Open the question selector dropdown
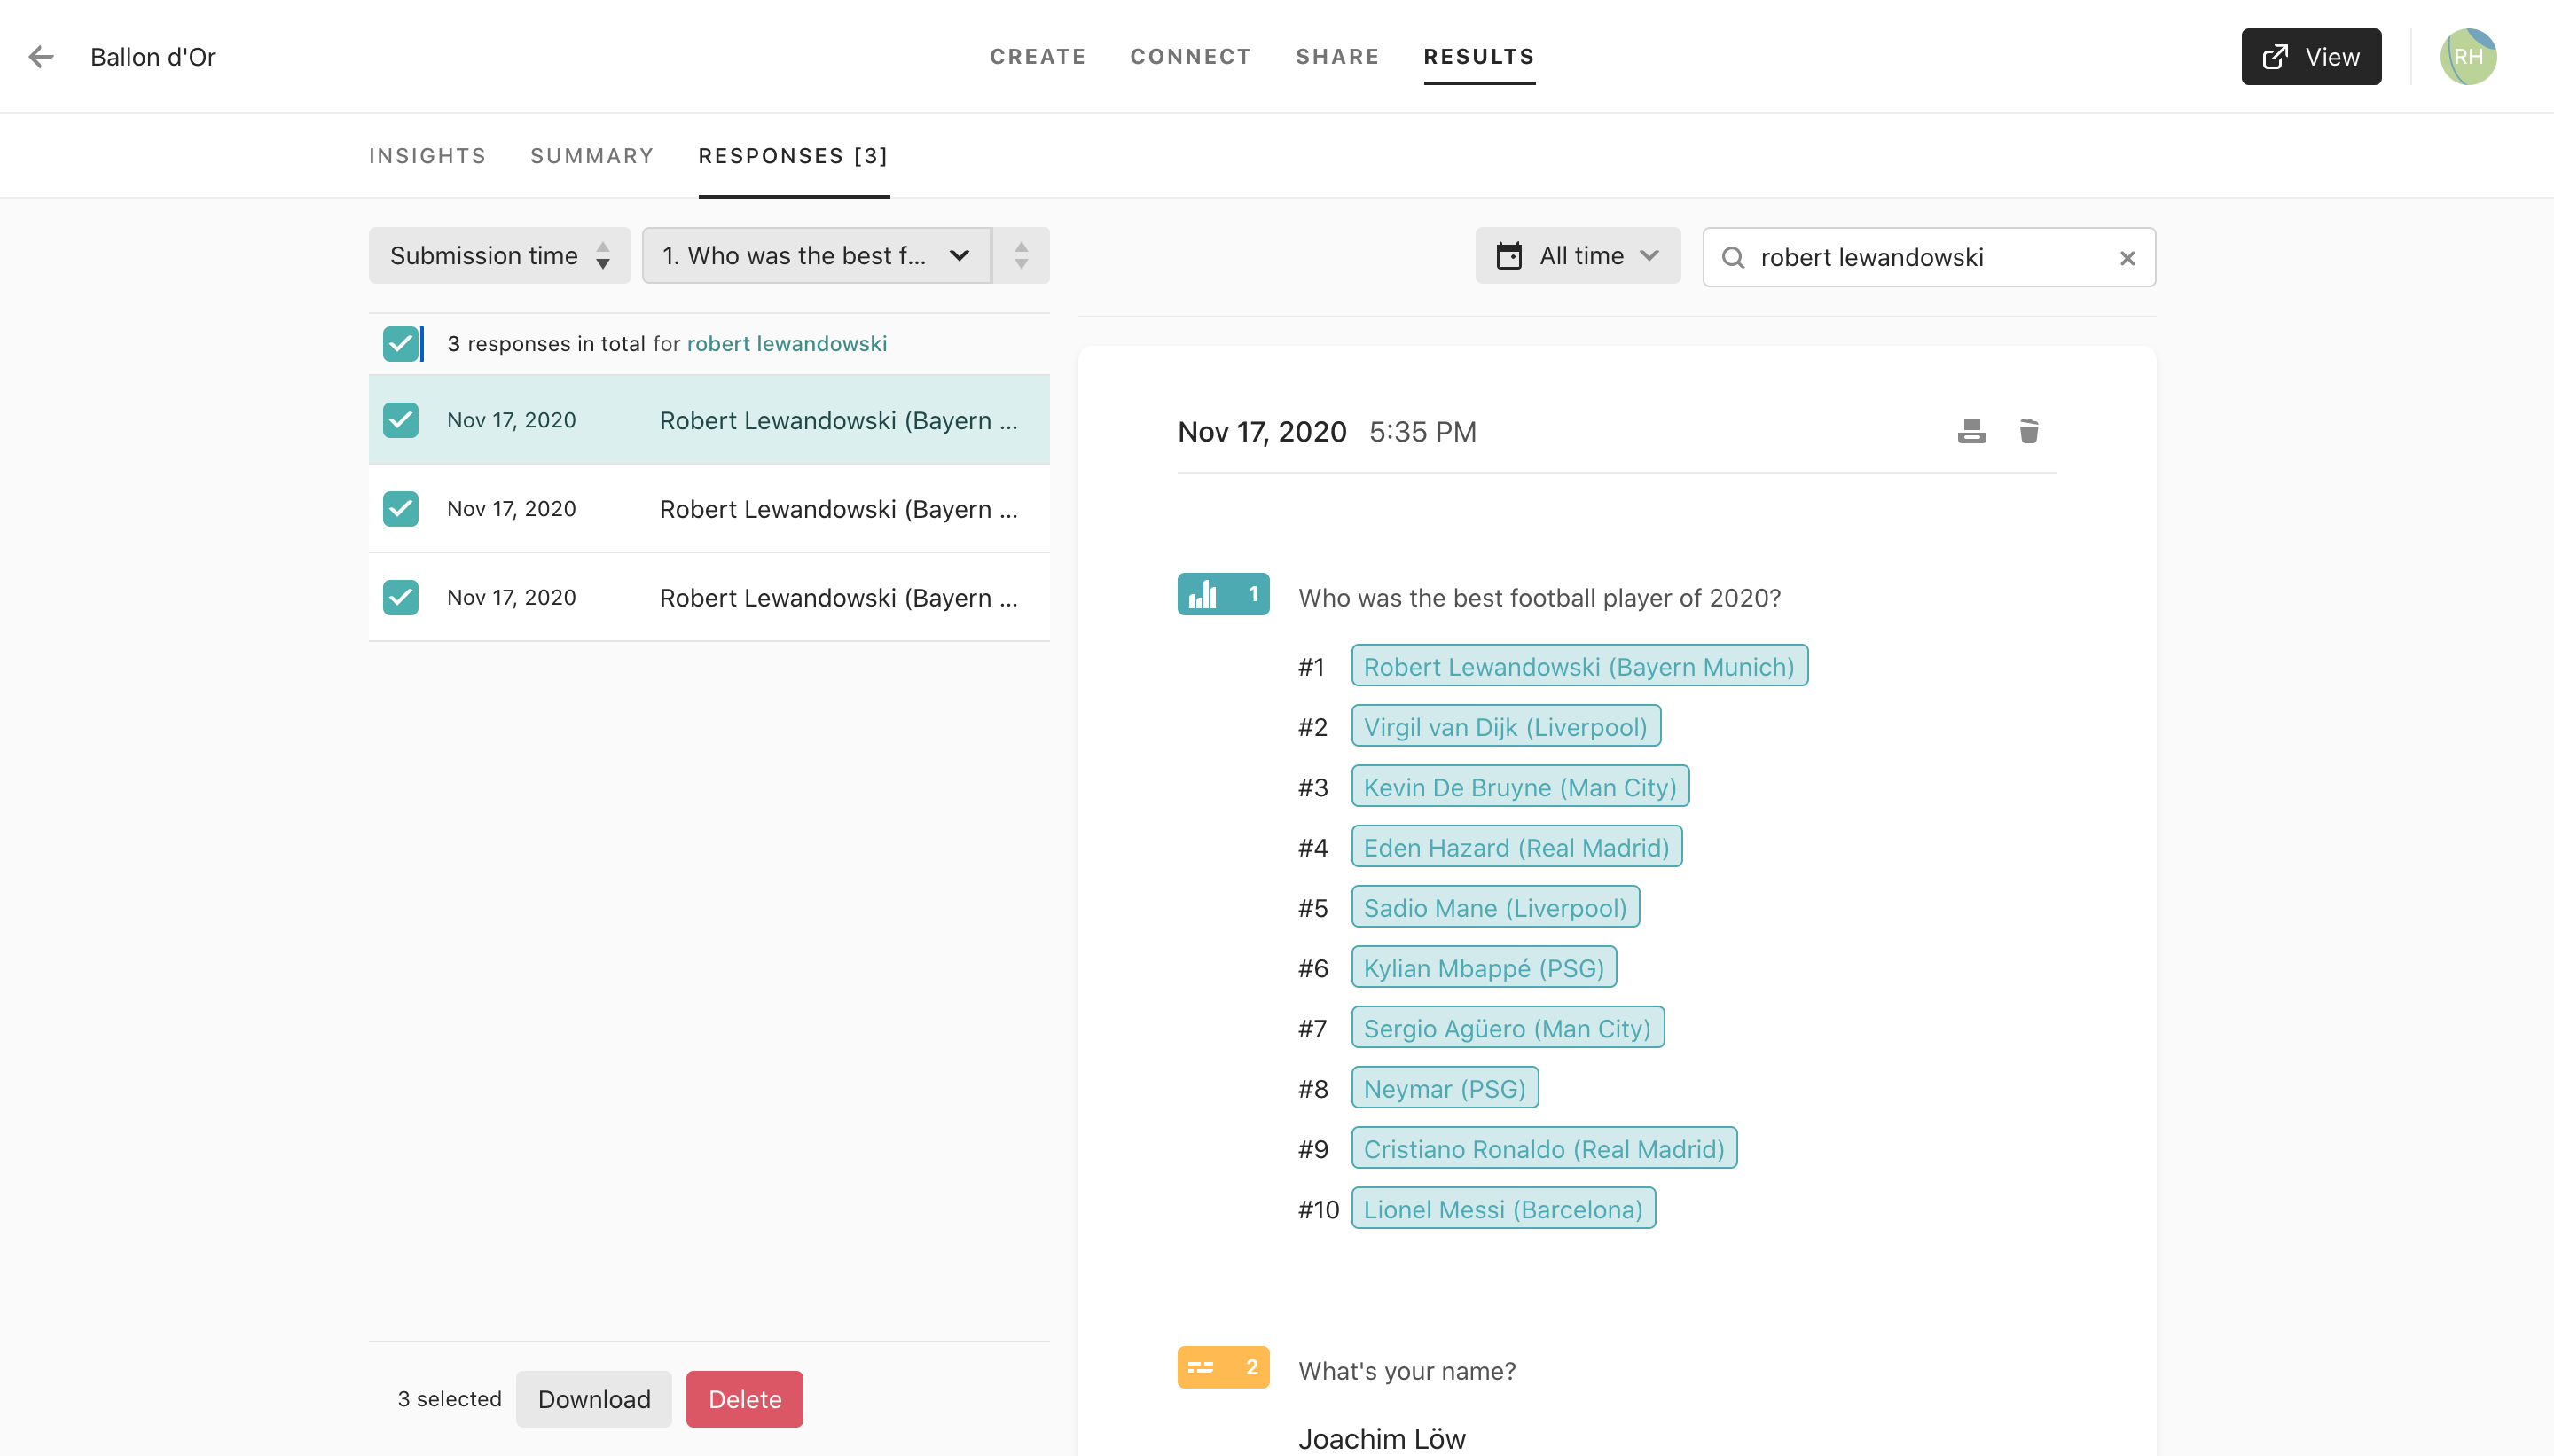2554x1456 pixels. 816,256
